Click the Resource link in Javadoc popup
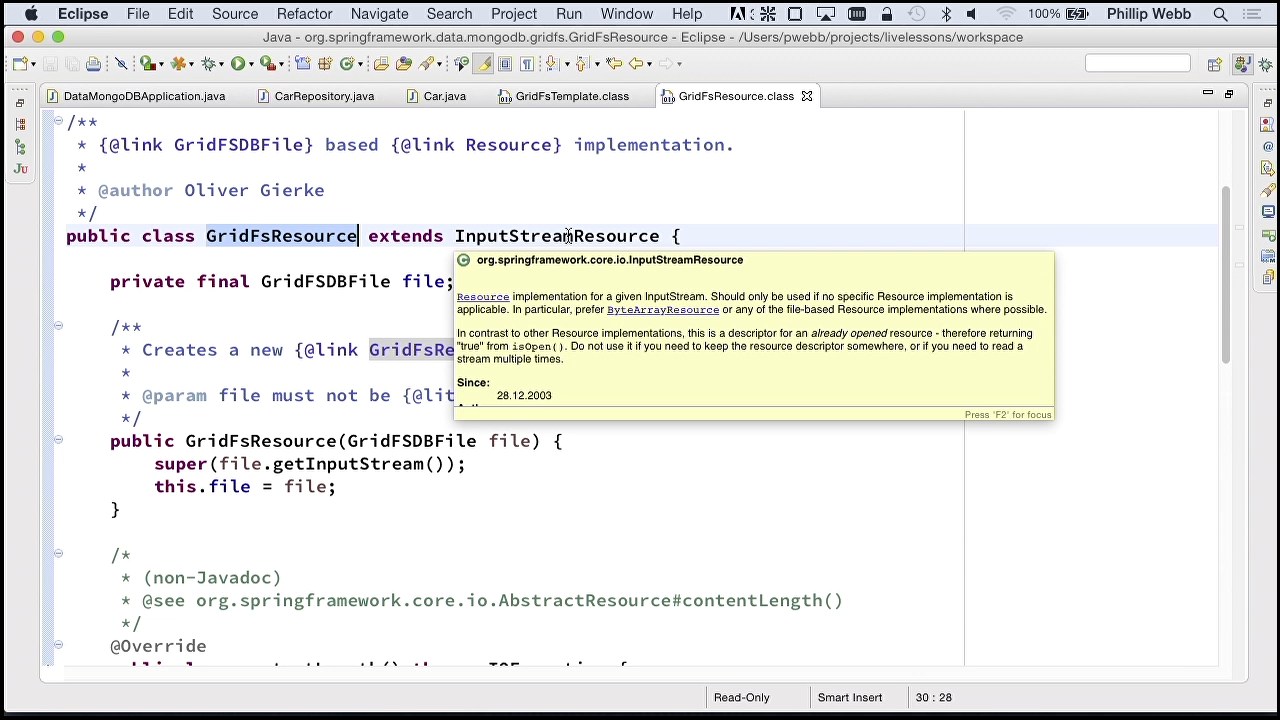This screenshot has width=1280, height=720. click(x=483, y=297)
